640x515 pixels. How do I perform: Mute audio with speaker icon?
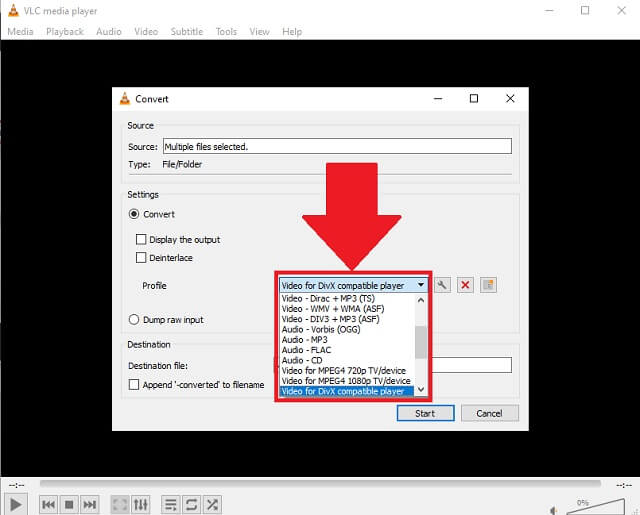(x=554, y=510)
